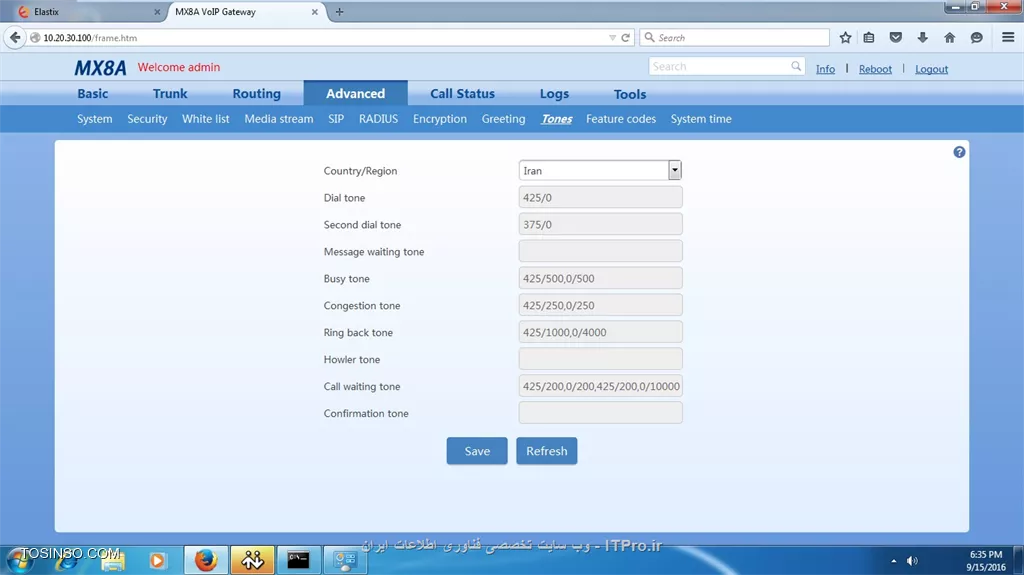Open the help question mark icon
Screen dimensions: 1024x575
[x=959, y=152]
